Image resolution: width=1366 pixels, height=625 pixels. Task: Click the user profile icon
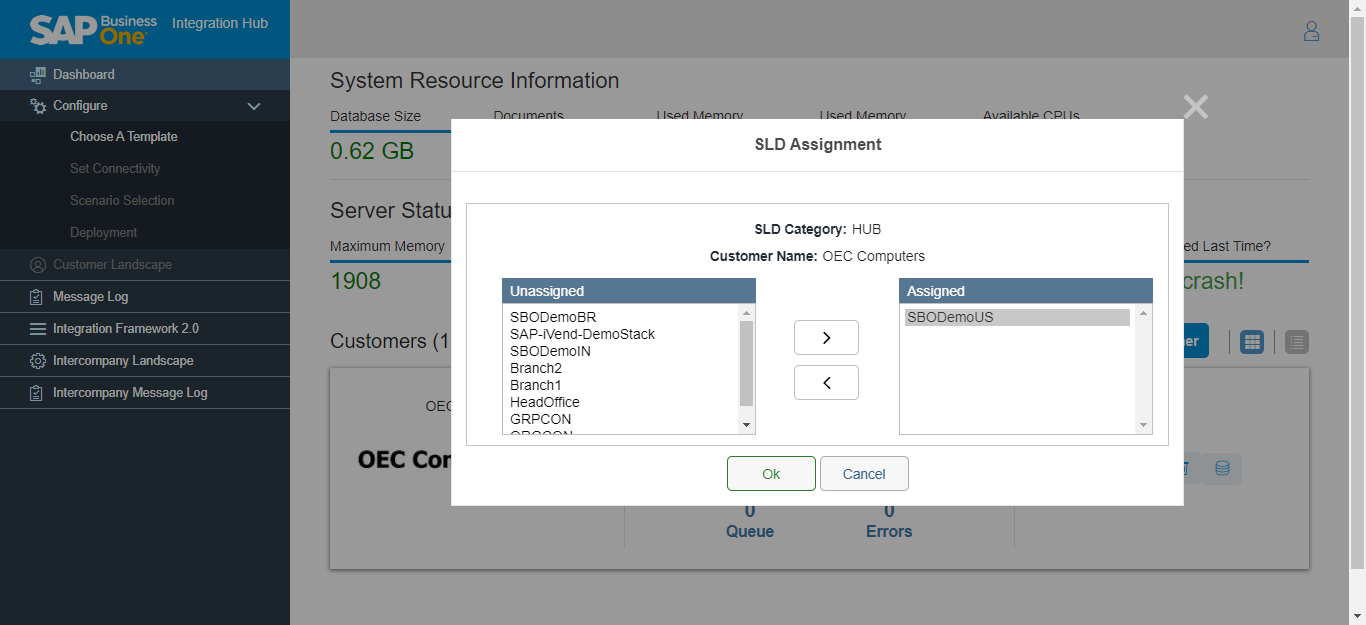(1311, 31)
